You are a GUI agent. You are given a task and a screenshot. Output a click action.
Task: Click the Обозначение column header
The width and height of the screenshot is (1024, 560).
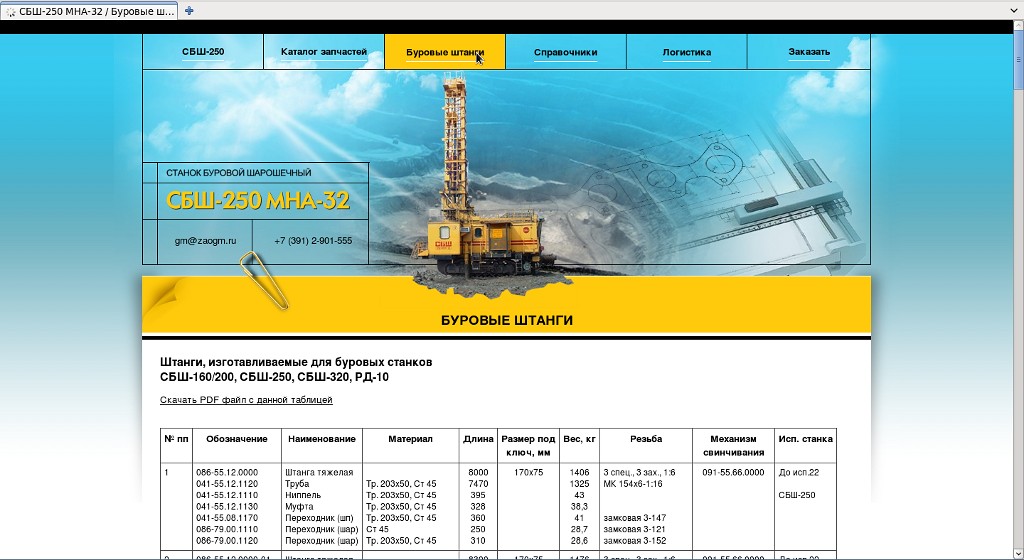237,439
